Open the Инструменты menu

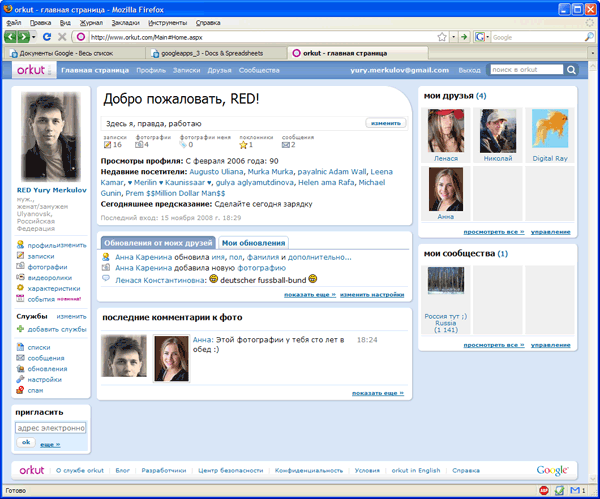(x=168, y=23)
